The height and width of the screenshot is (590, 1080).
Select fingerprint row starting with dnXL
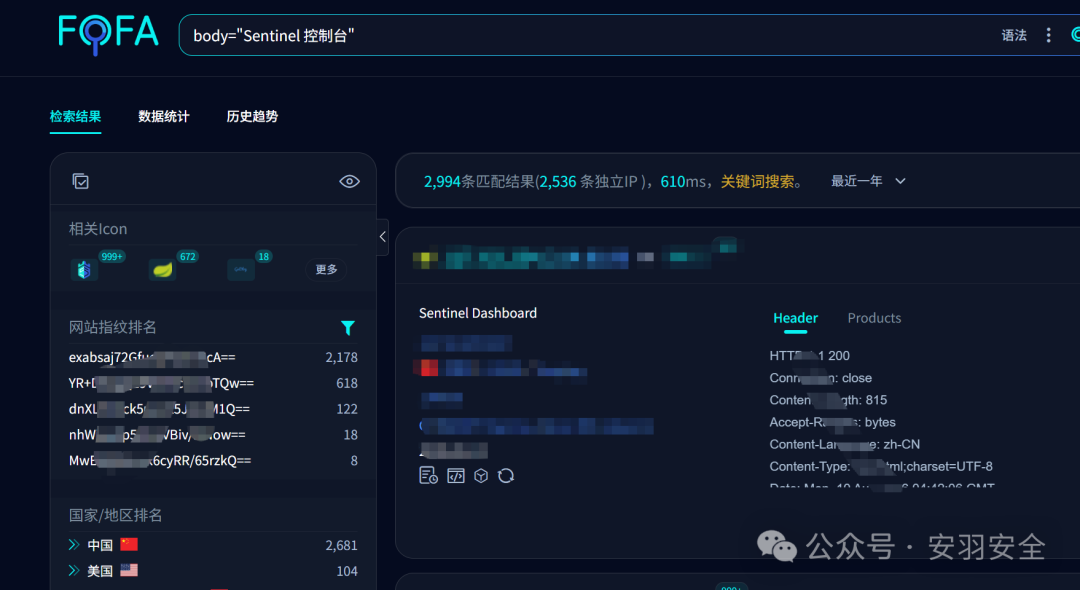(x=213, y=409)
